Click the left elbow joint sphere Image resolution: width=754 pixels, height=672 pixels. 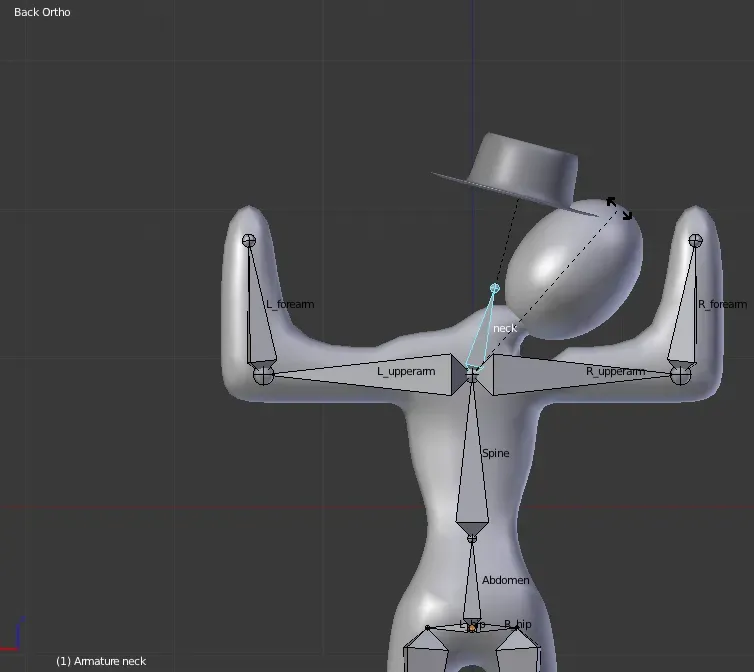263,375
